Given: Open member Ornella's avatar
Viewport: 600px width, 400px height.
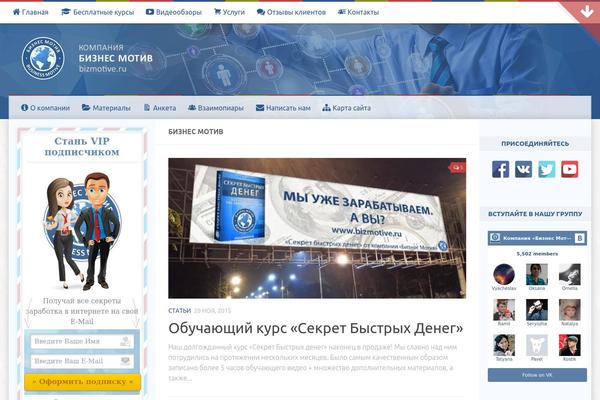Looking at the screenshot, I should point(570,274).
